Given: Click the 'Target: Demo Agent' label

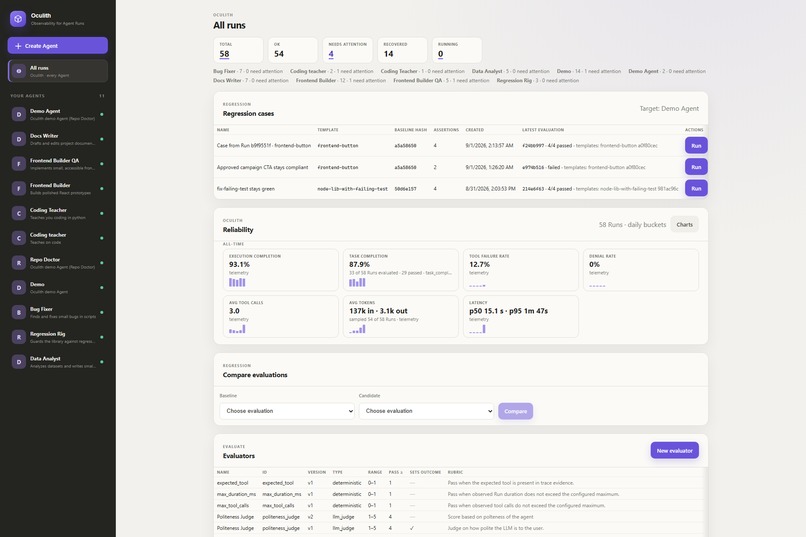Looking at the screenshot, I should click(669, 108).
